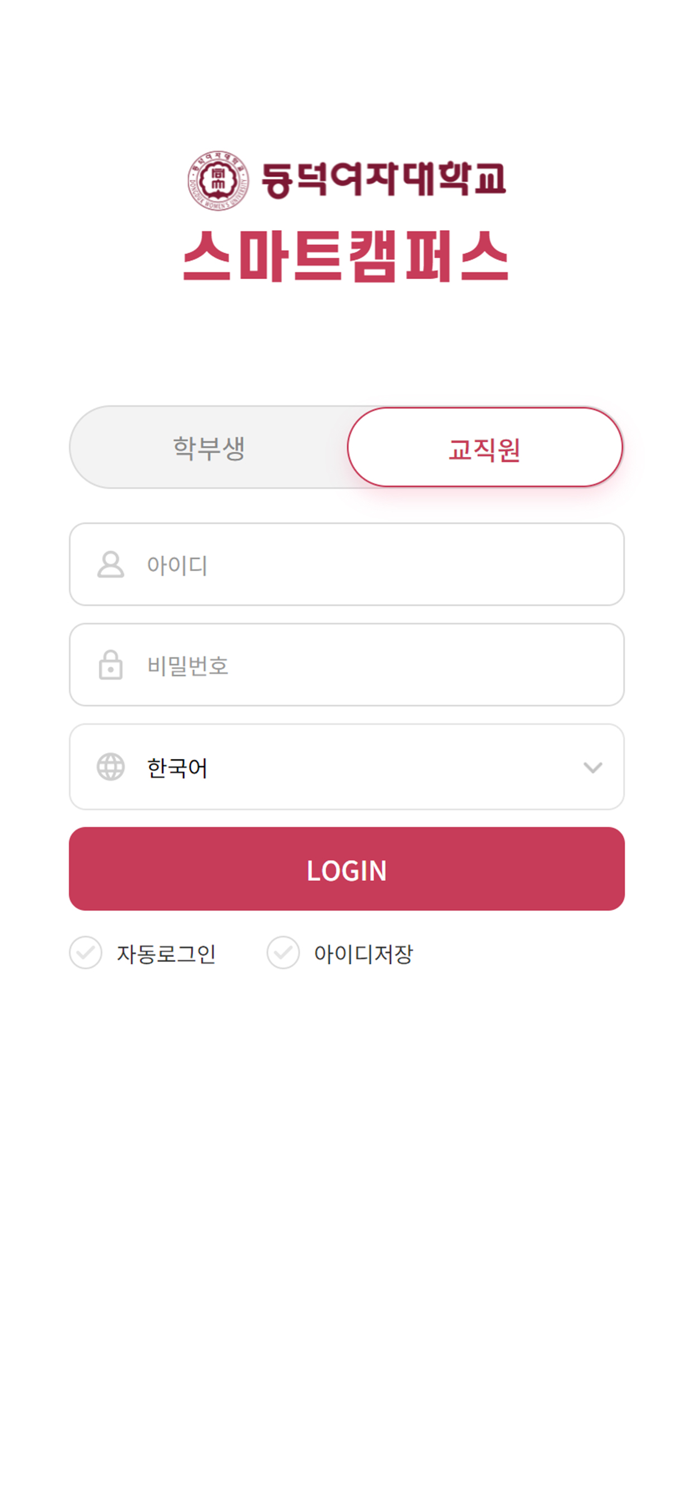693x1500 pixels.
Task: Click the 아이디 ID input field
Action: pyautogui.click(x=346, y=564)
